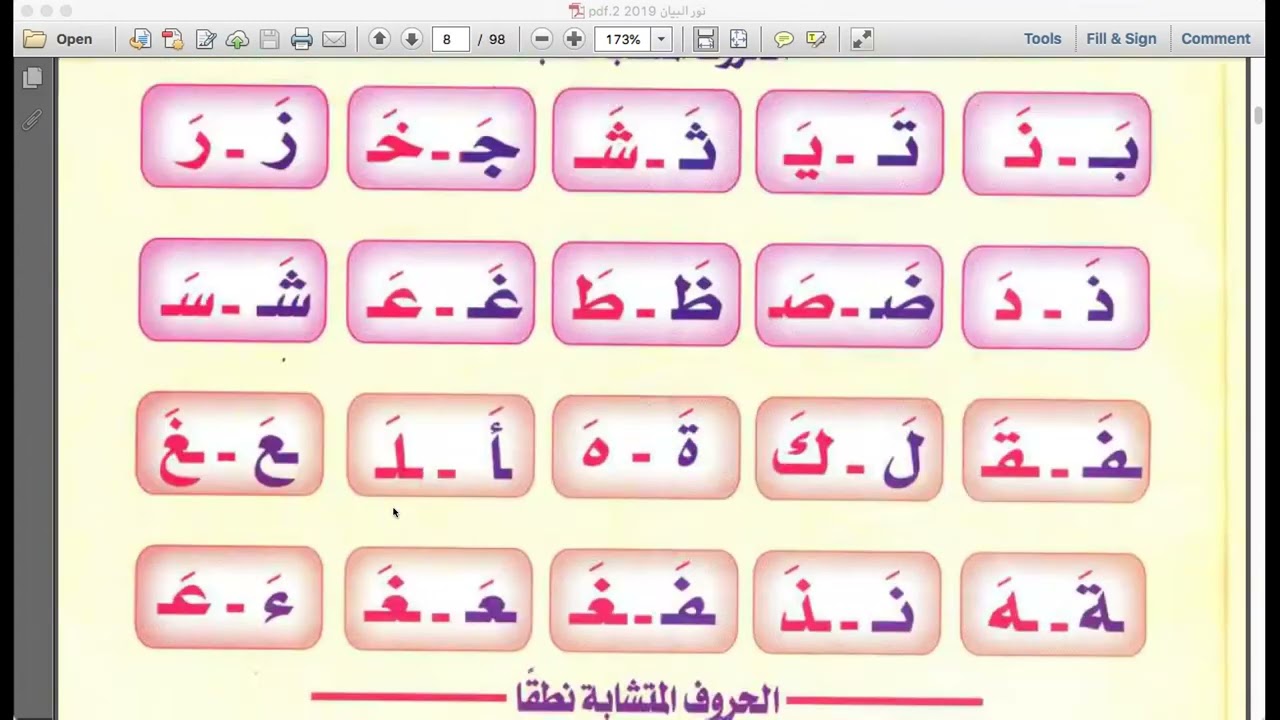The width and height of the screenshot is (1280, 720).
Task: Add a sticky note comment
Action: 784,39
